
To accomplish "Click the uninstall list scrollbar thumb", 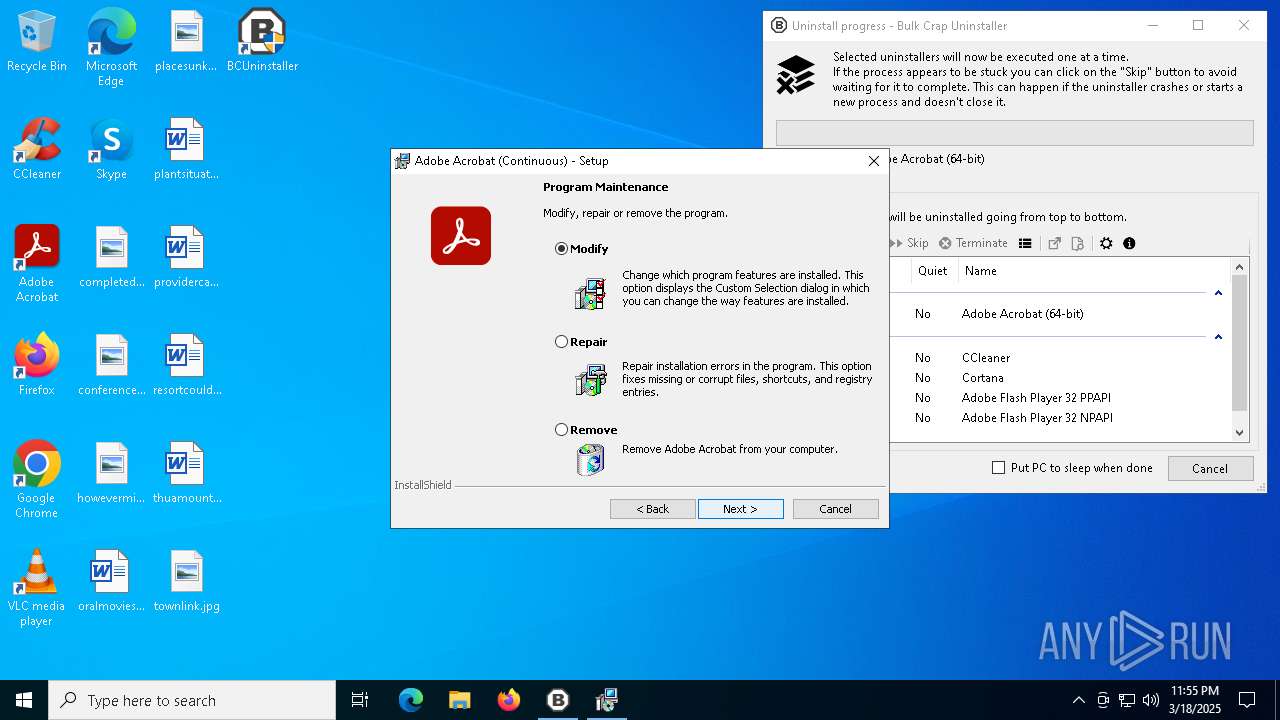I will (1240, 343).
